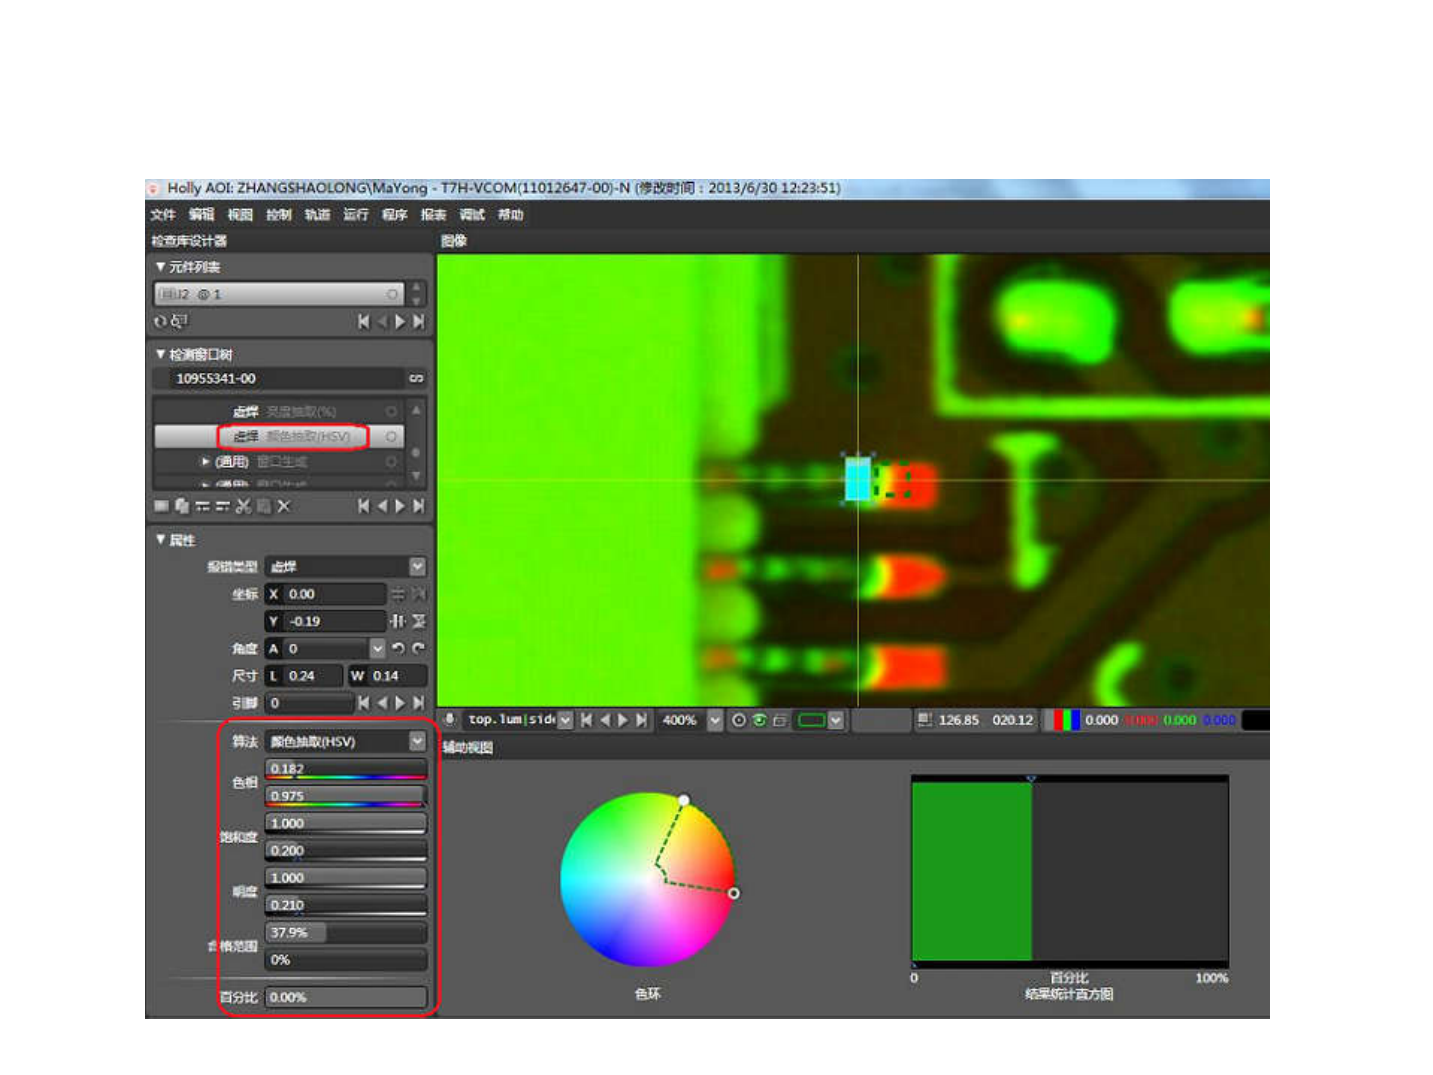
Task: Click the refresh icon under component list
Action: pos(160,322)
